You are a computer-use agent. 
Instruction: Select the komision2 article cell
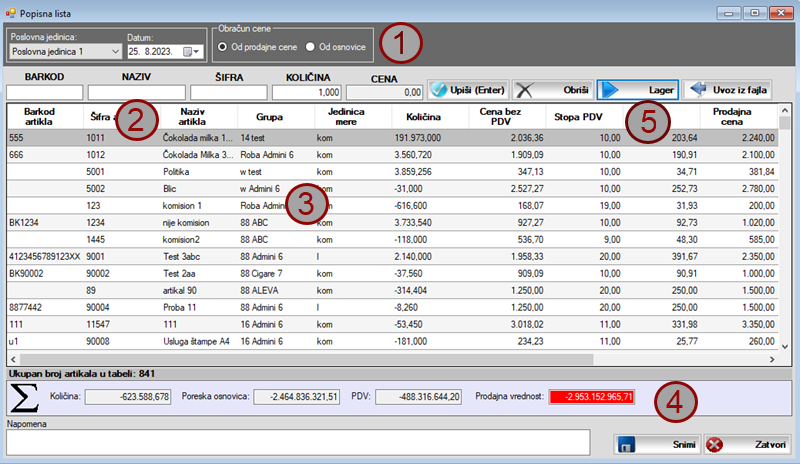pos(199,239)
